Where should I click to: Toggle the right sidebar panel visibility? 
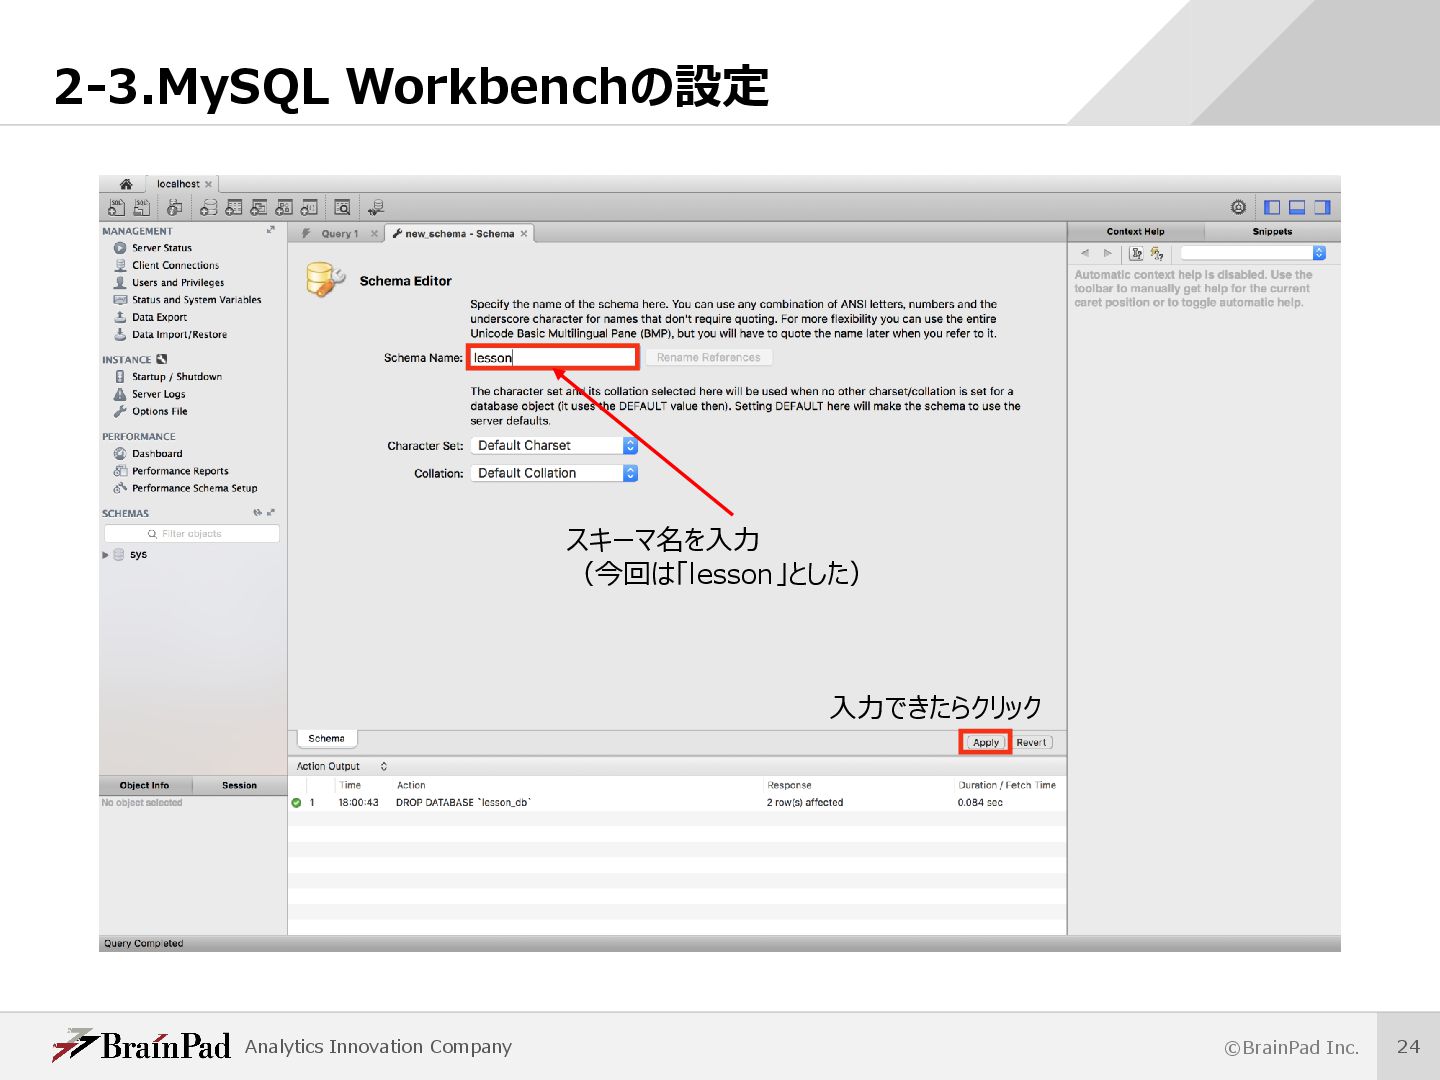tap(1322, 207)
